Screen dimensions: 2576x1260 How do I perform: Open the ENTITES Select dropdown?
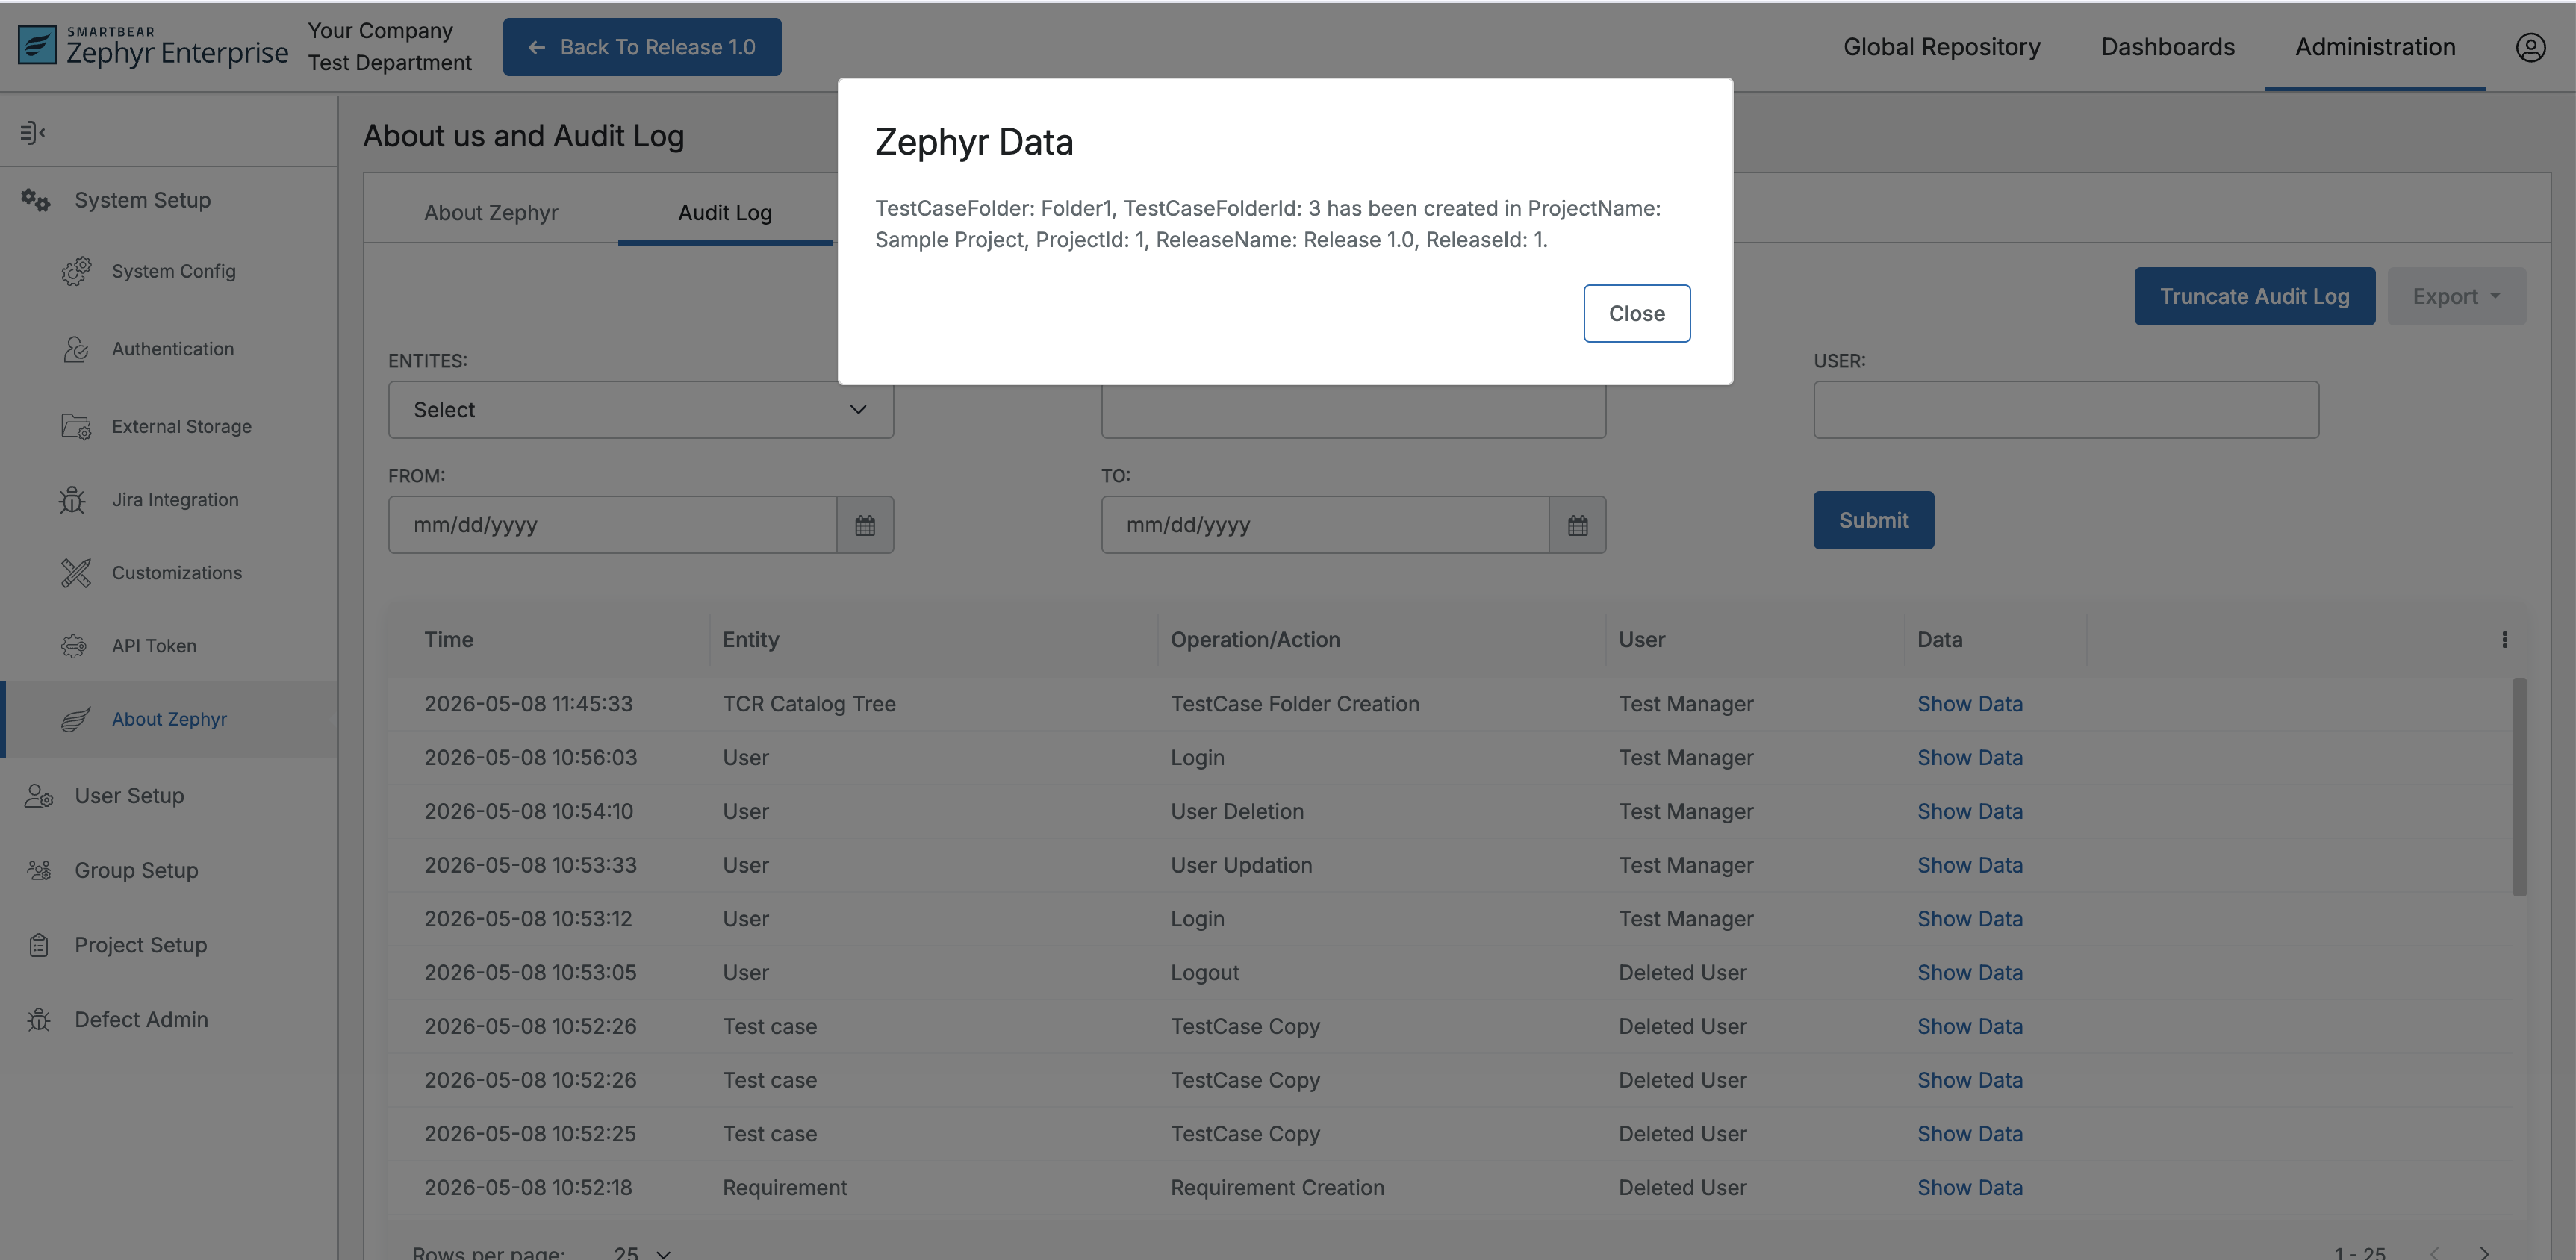[640, 410]
